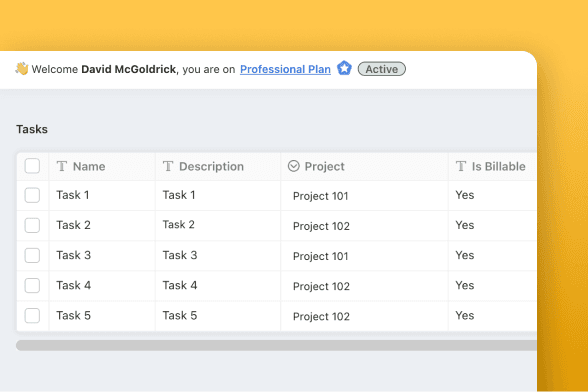Check the Task 3 row checkbox
The width and height of the screenshot is (588, 392).
coord(32,255)
